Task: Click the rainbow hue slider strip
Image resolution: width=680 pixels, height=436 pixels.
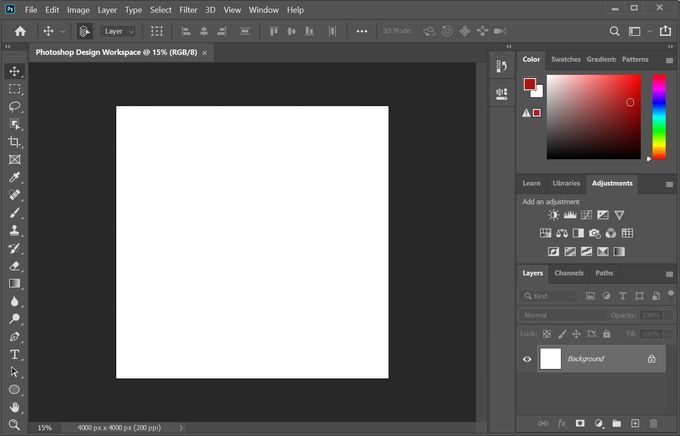Action: [x=659, y=117]
